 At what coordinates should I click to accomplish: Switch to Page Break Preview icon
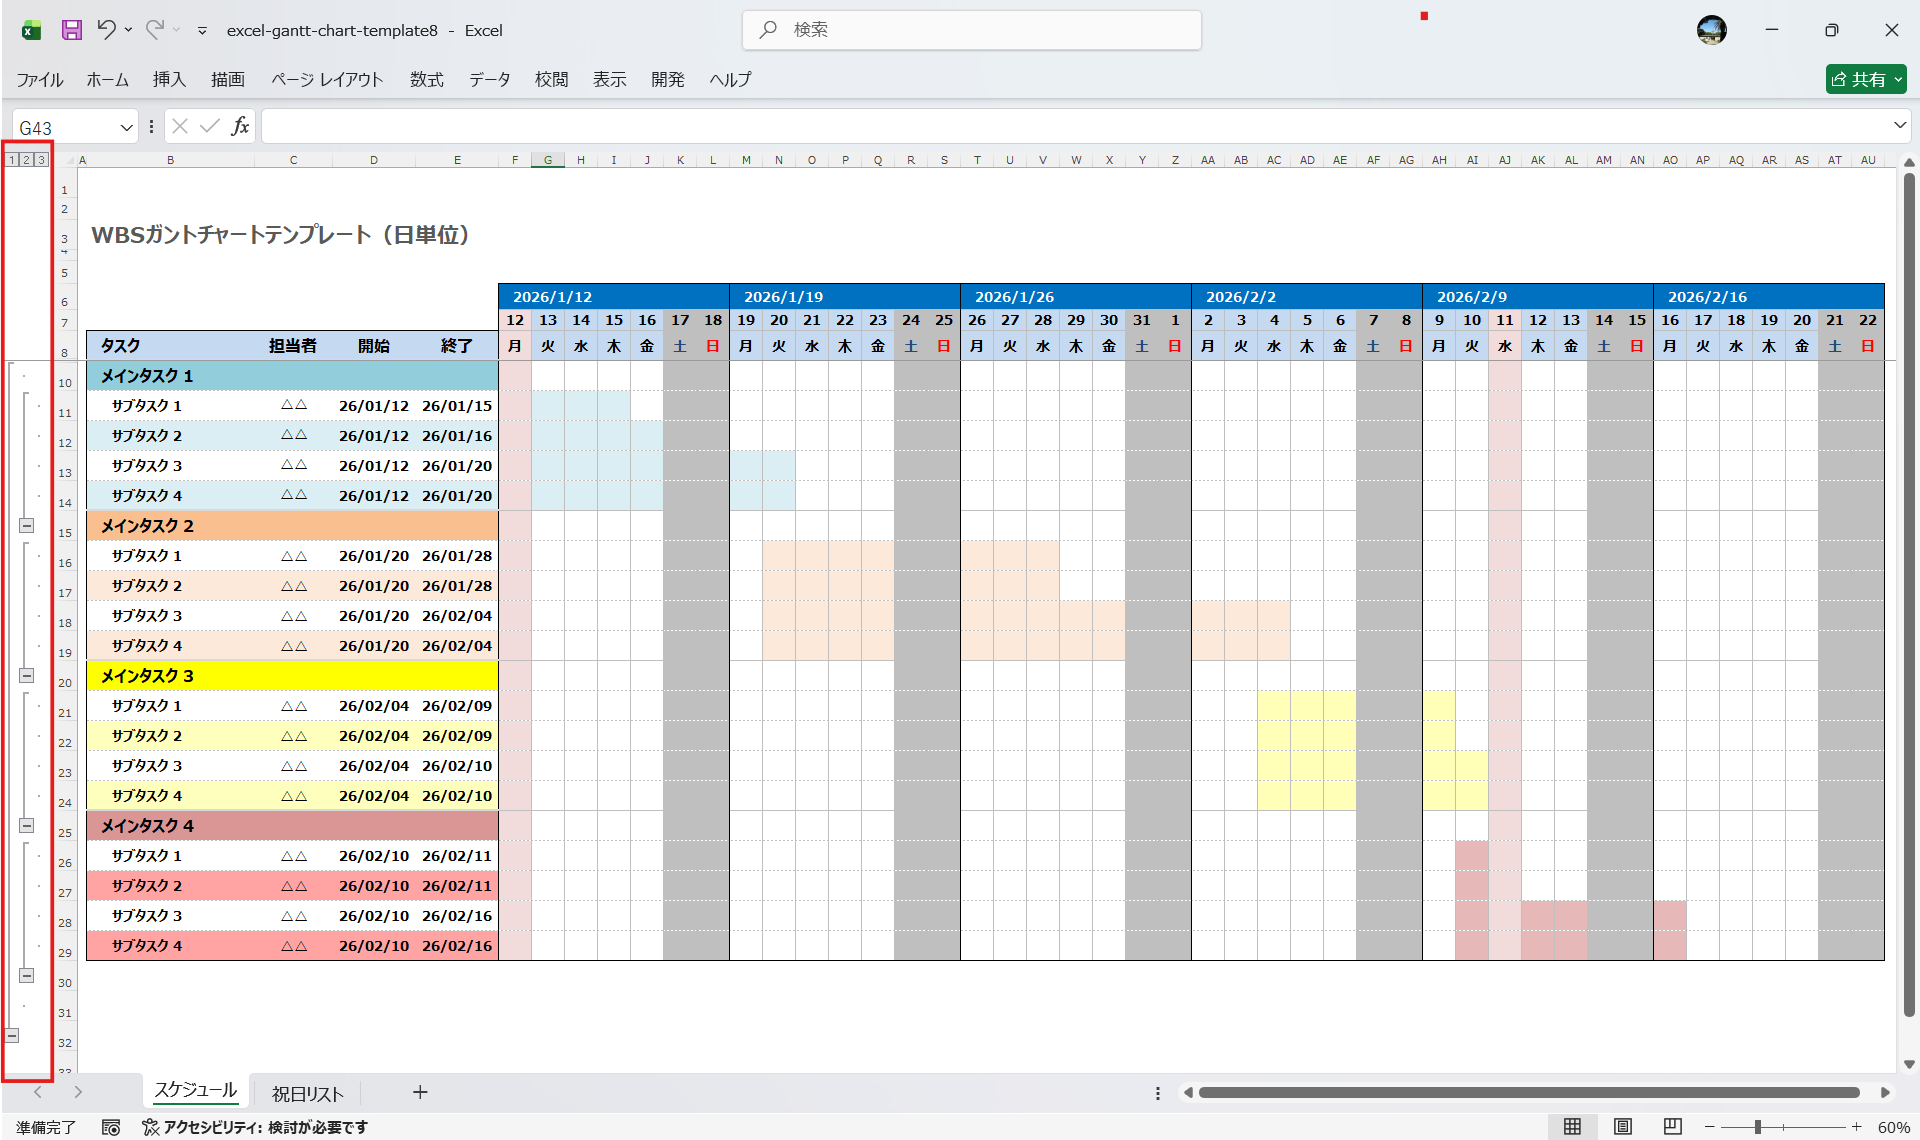click(x=1672, y=1127)
